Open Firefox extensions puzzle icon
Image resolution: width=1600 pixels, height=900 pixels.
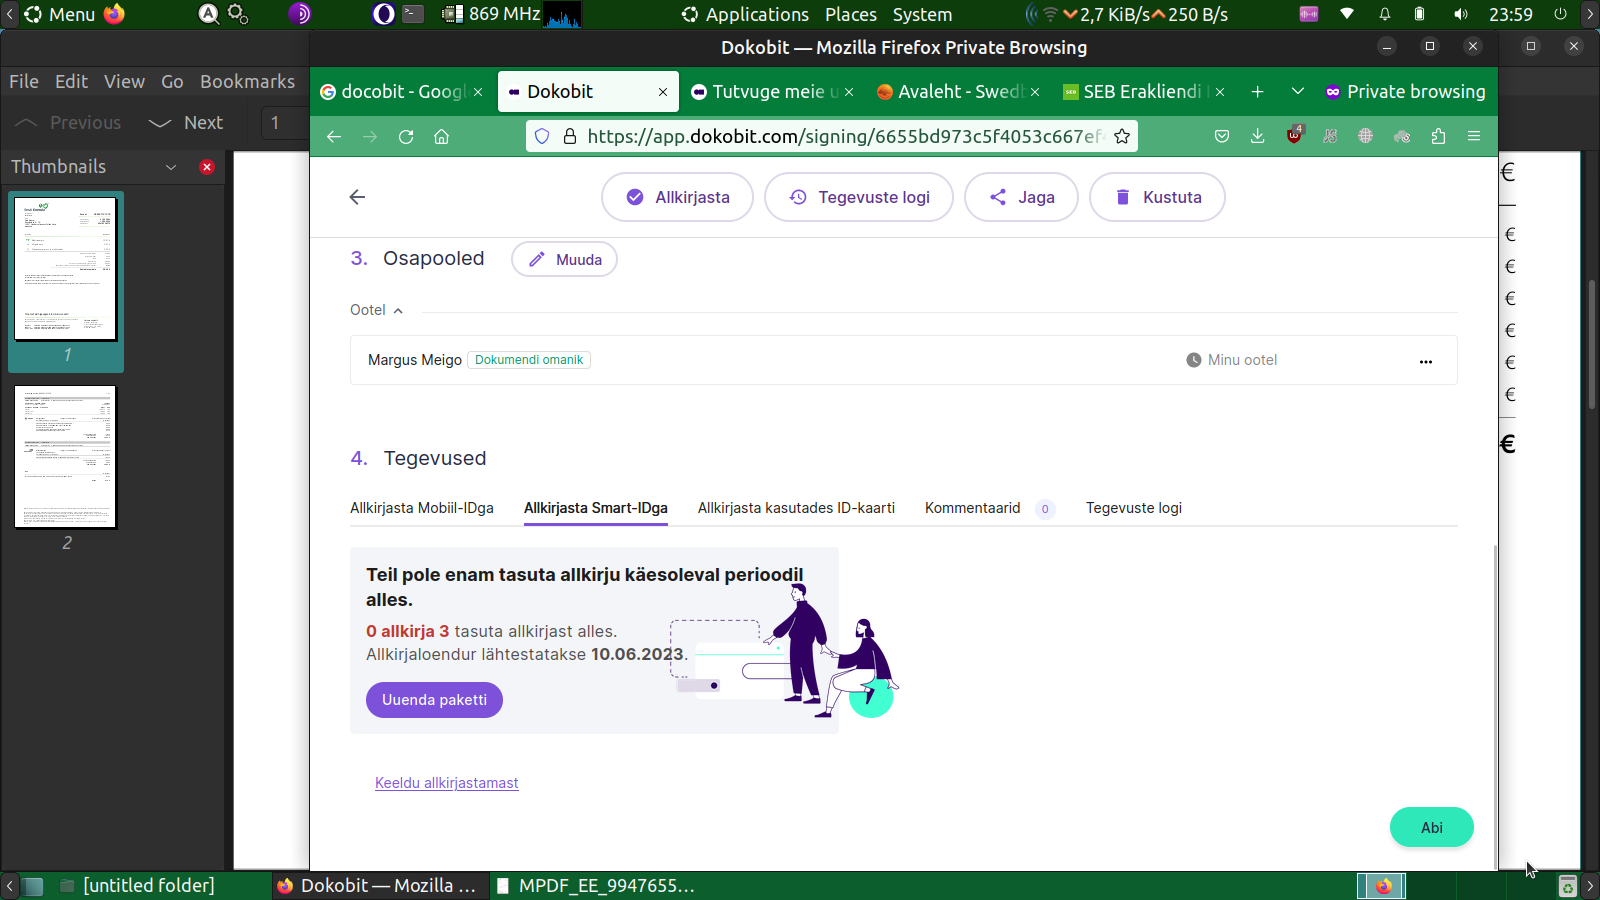click(1438, 136)
